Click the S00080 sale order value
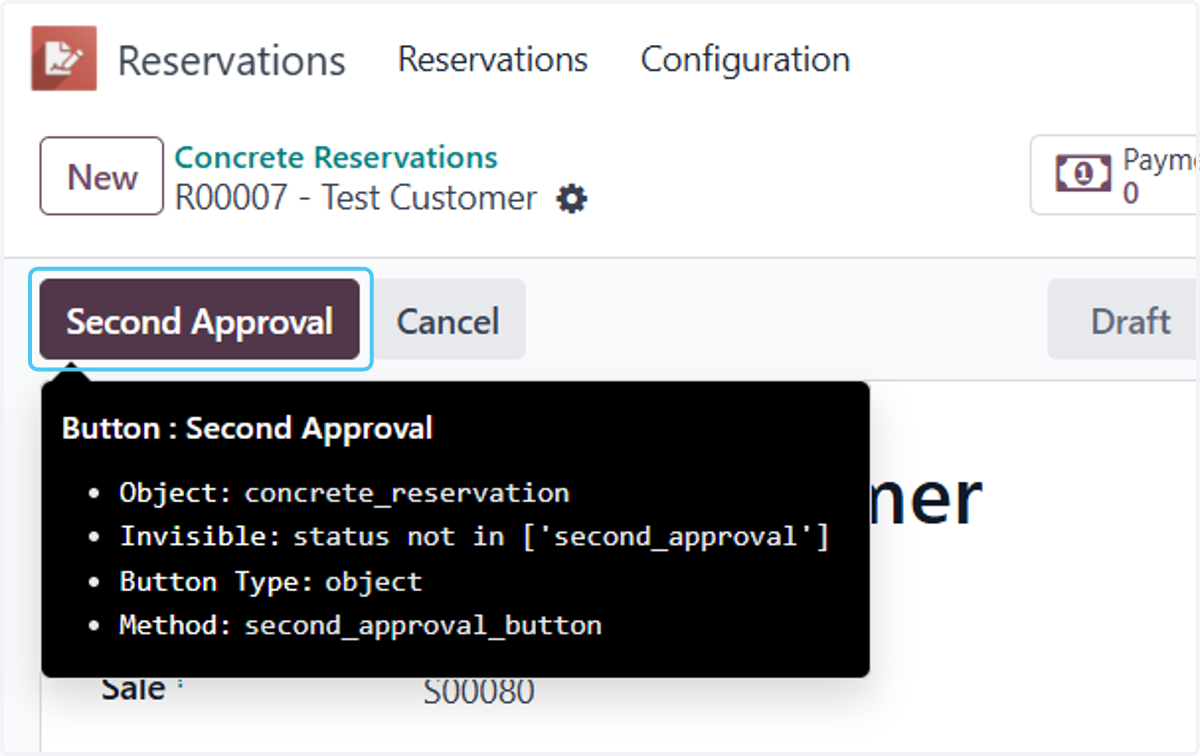The width and height of the screenshot is (1200, 756). [479, 691]
